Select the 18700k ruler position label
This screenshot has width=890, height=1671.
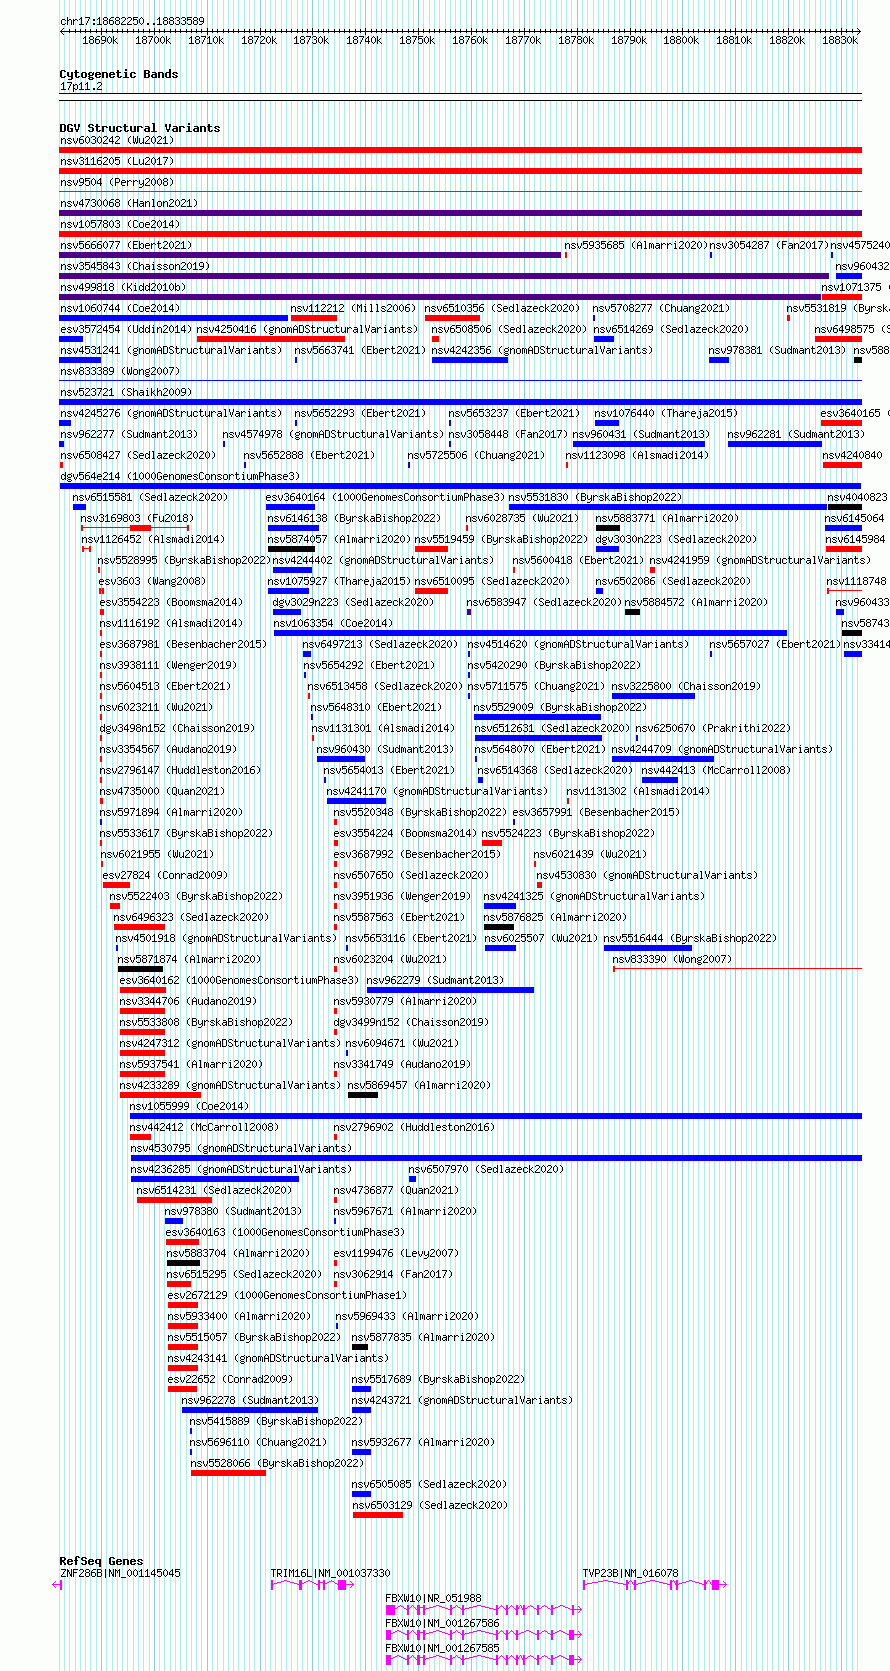153,41
